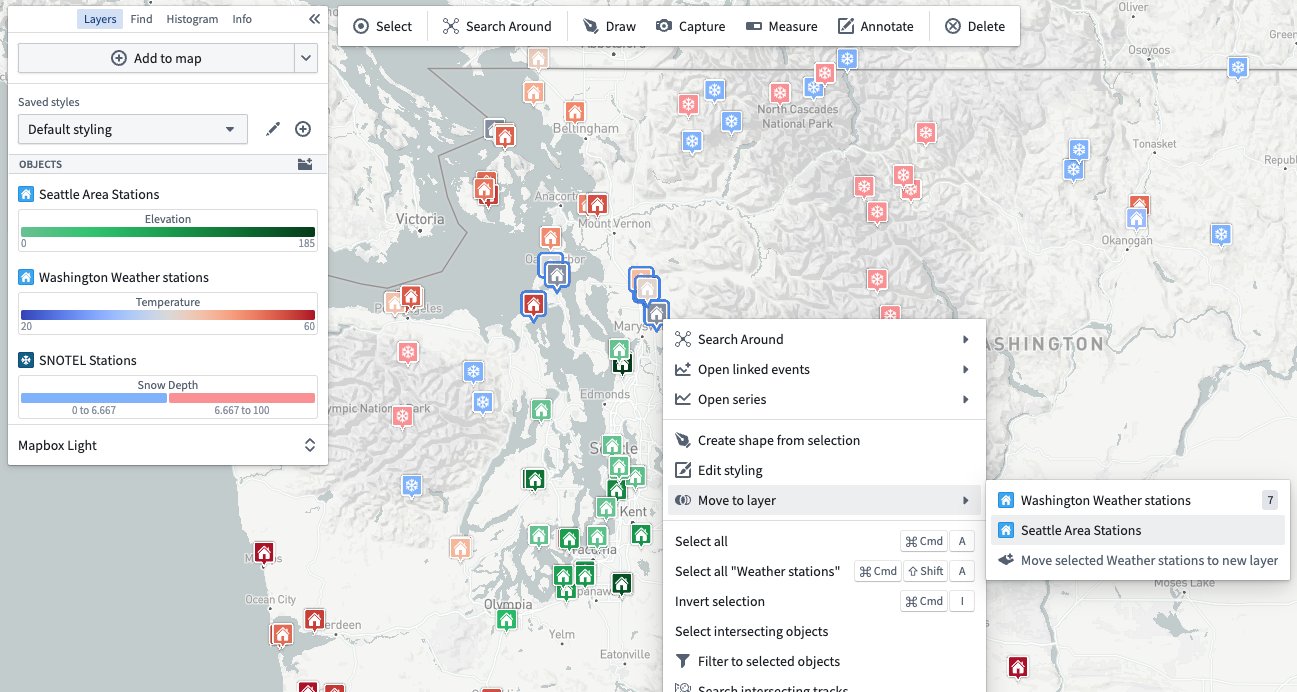The image size is (1297, 692).
Task: Open the Annotate tool
Action: point(876,26)
